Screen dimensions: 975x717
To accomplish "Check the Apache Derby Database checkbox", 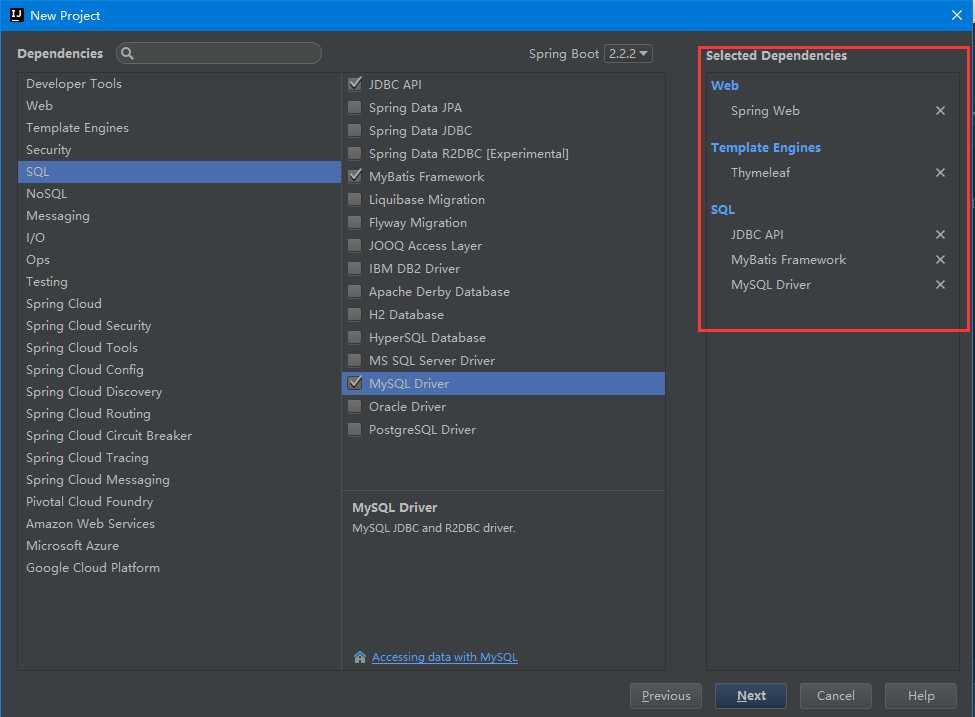I will coord(354,291).
